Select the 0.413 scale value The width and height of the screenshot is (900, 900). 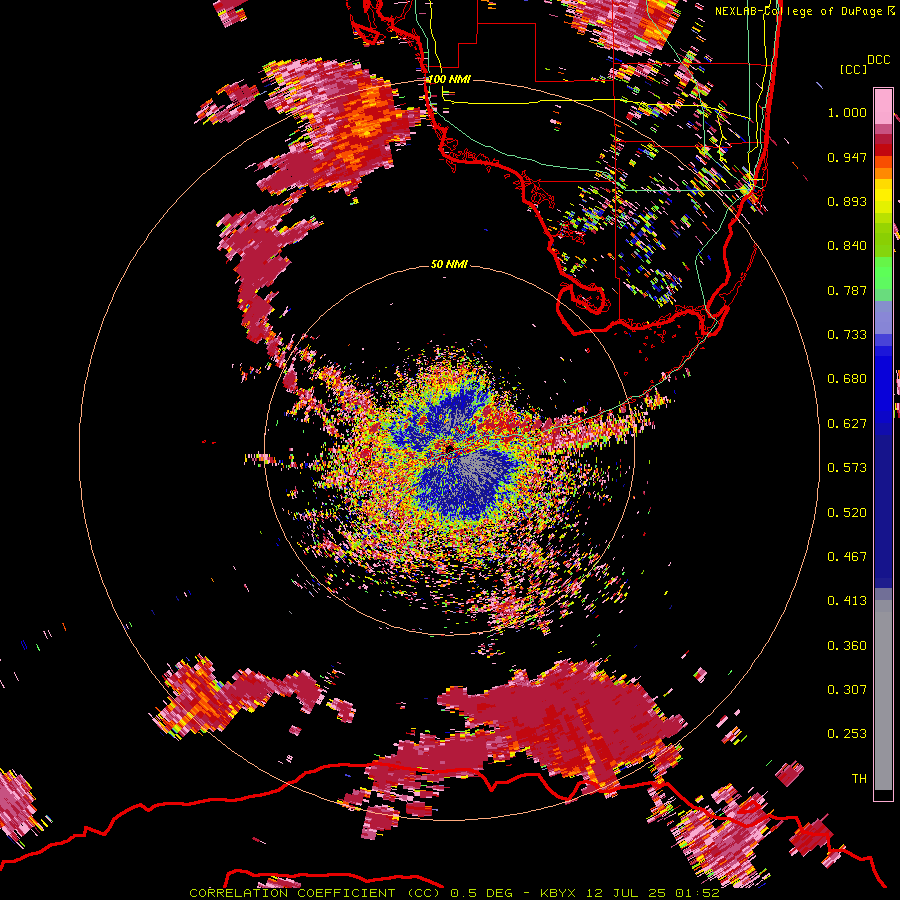coord(847,601)
